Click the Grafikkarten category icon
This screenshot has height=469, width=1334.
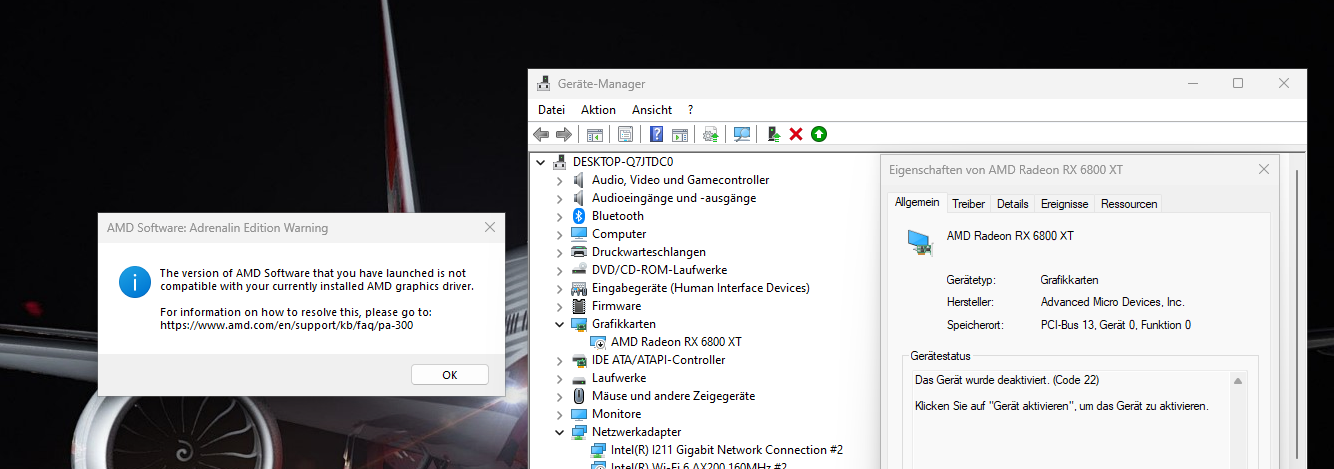(579, 324)
